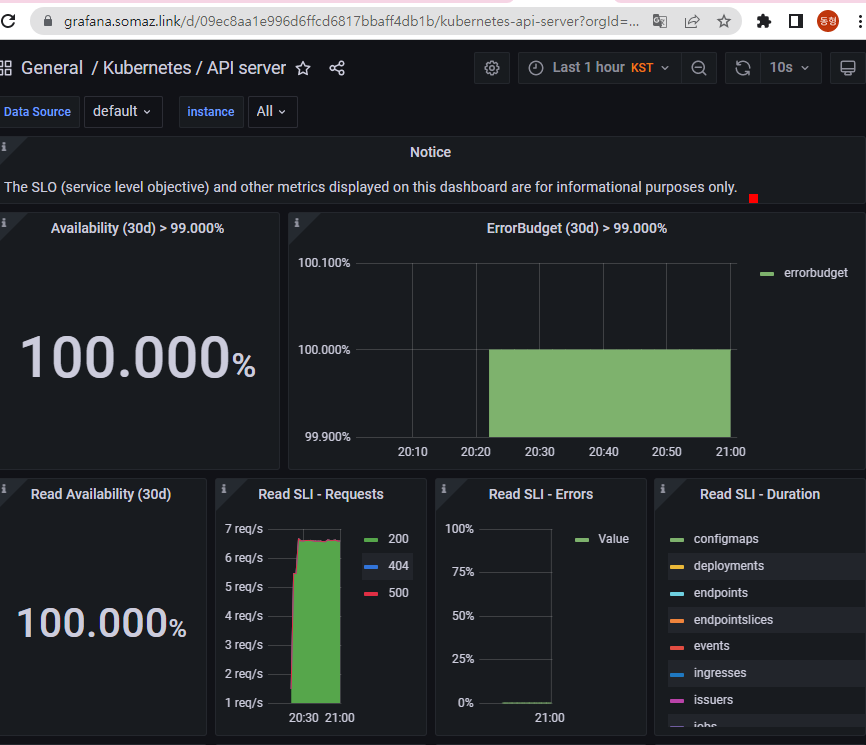Toggle the endpointslices series in Duration legend
This screenshot has height=745, width=866.
pyautogui.click(x=733, y=620)
